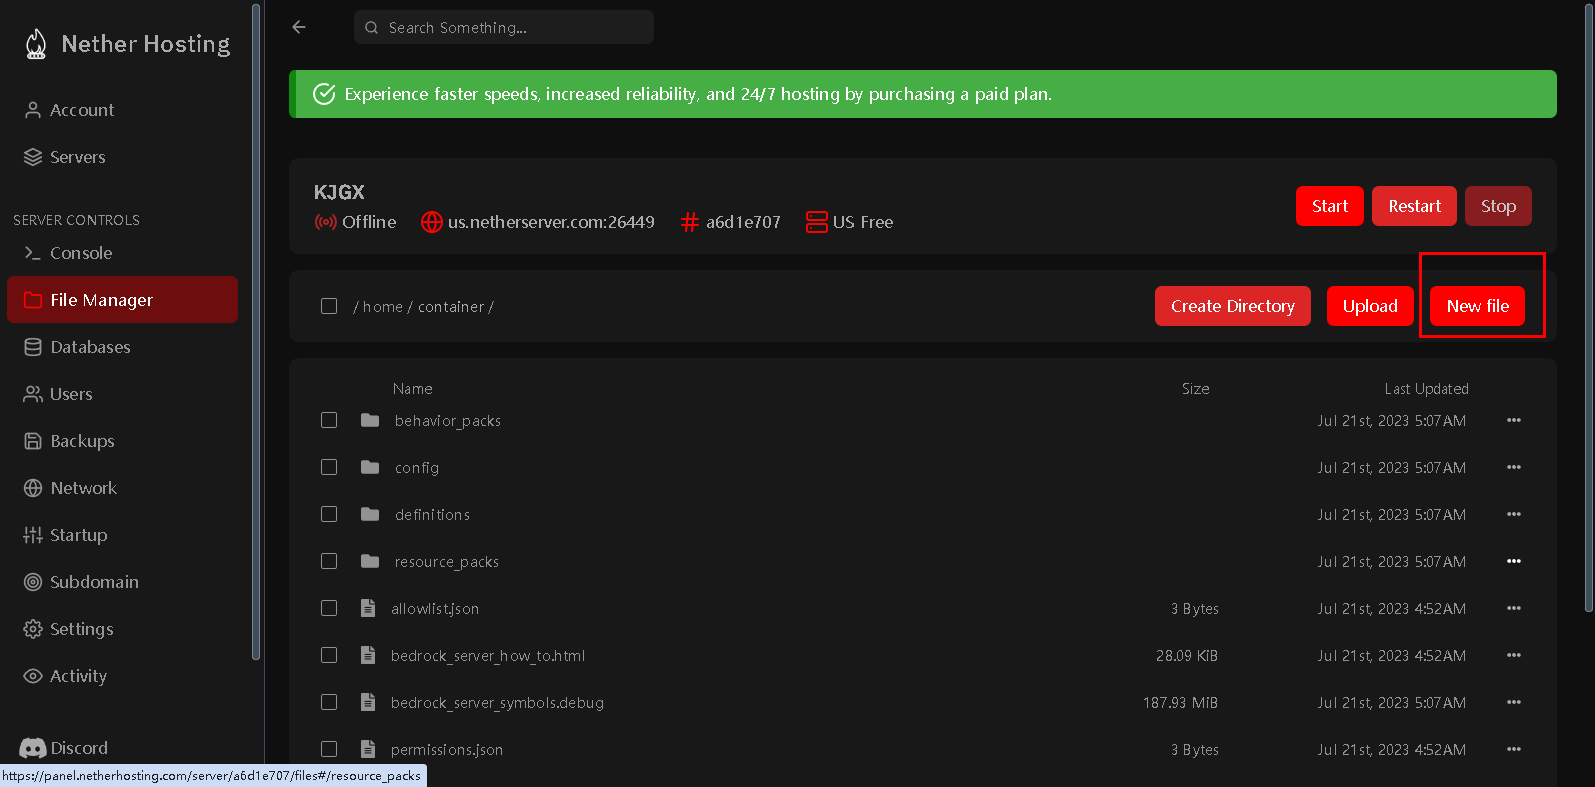Open the definitions row options menu
Image resolution: width=1595 pixels, height=787 pixels.
tap(1514, 514)
